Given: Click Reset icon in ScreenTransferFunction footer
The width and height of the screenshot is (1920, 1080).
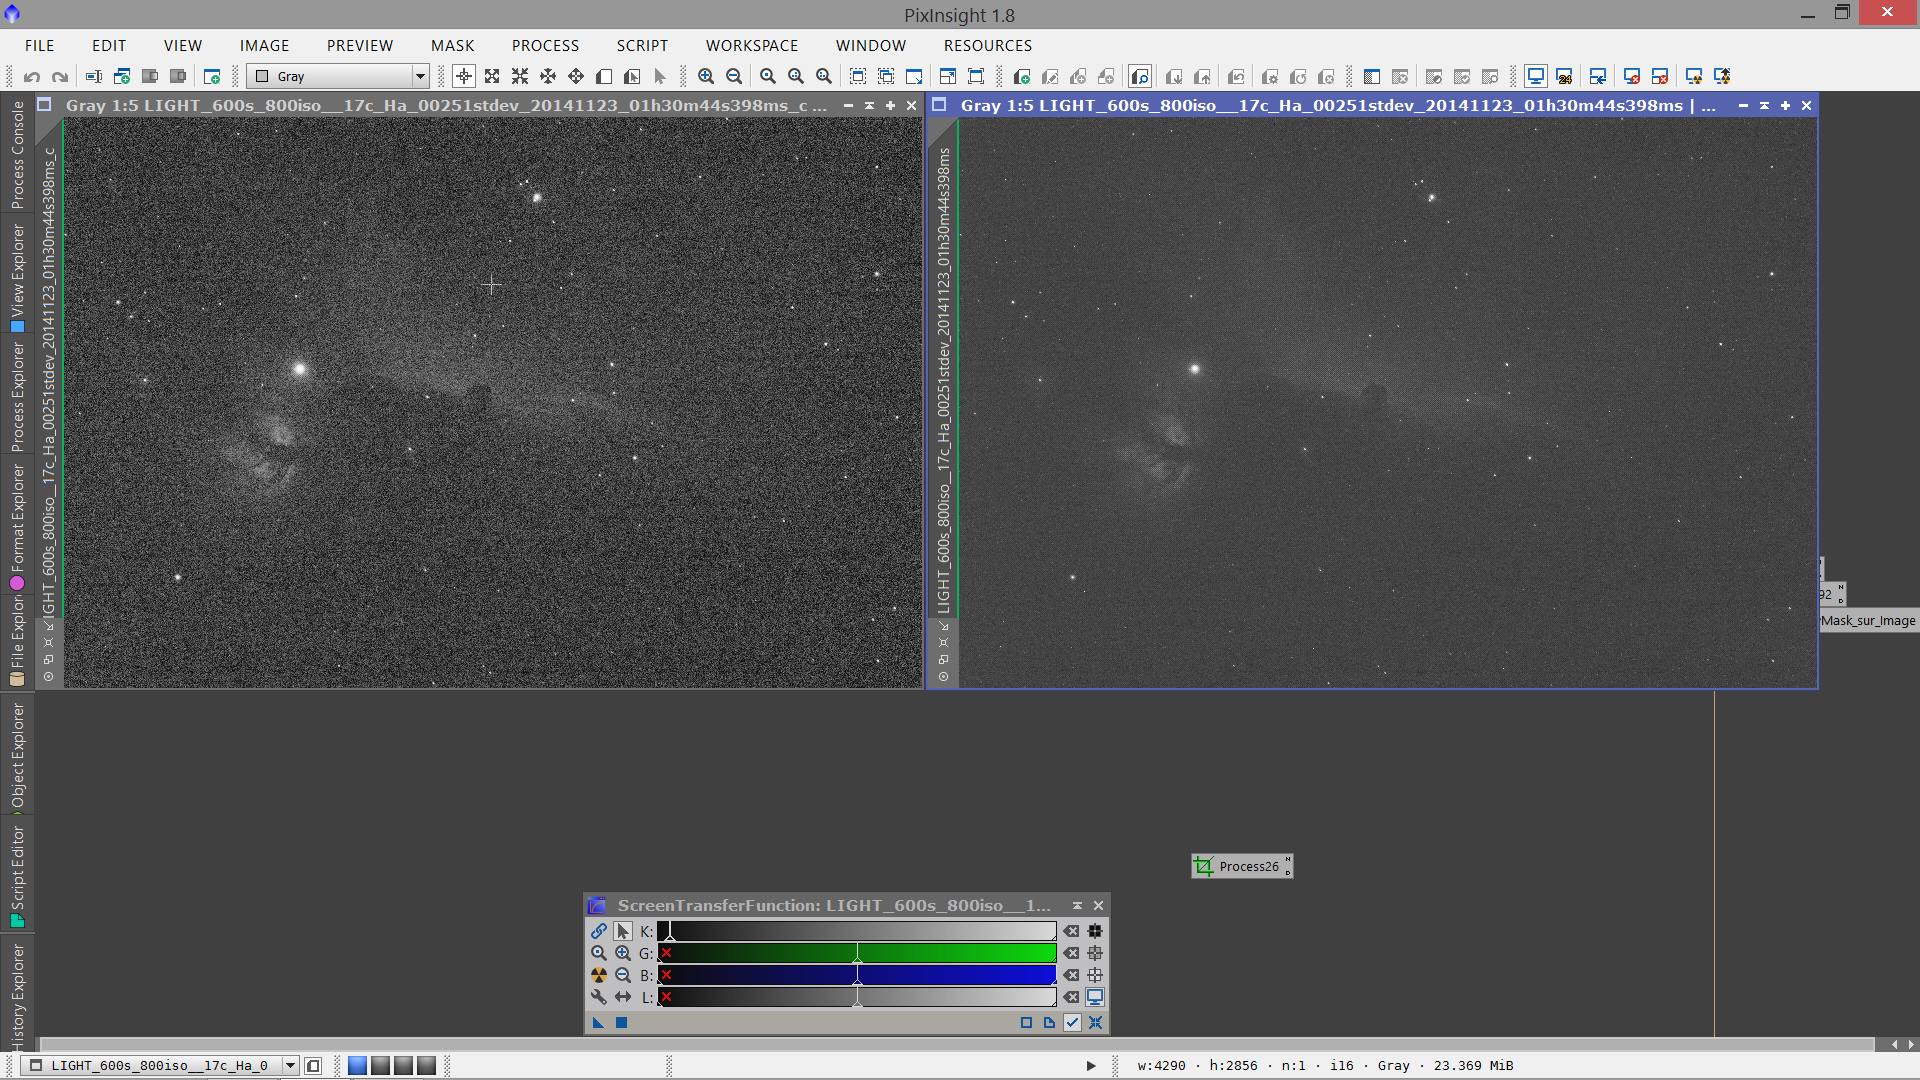Looking at the screenshot, I should (1095, 1022).
